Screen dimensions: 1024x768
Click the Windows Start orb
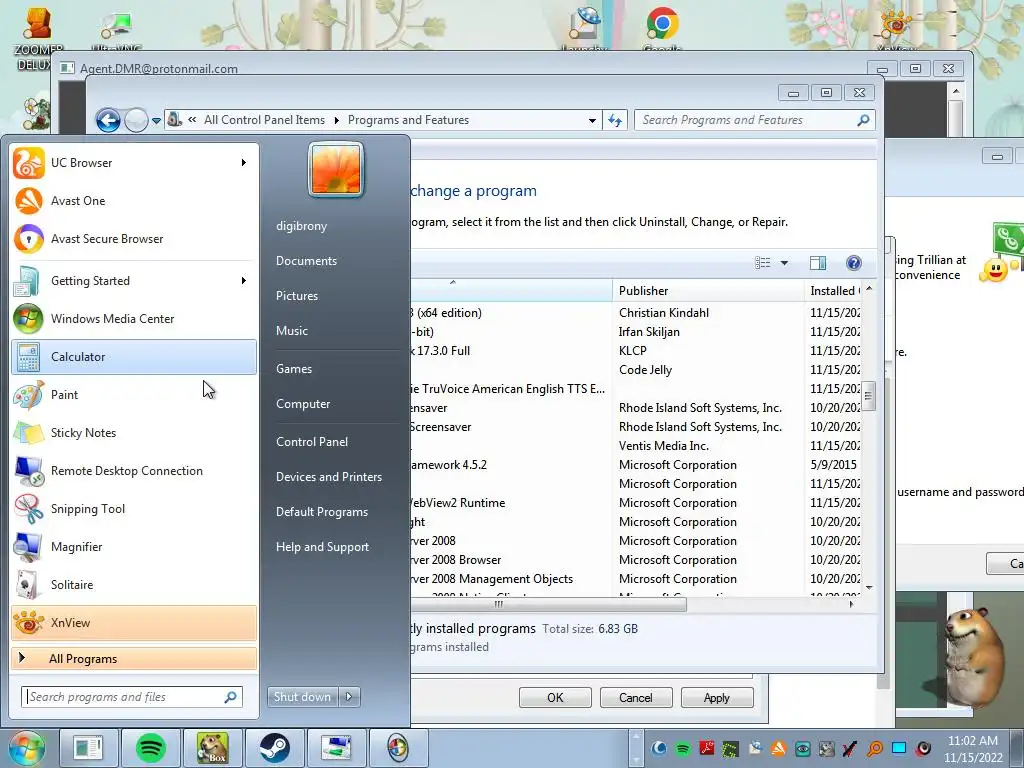(x=25, y=748)
